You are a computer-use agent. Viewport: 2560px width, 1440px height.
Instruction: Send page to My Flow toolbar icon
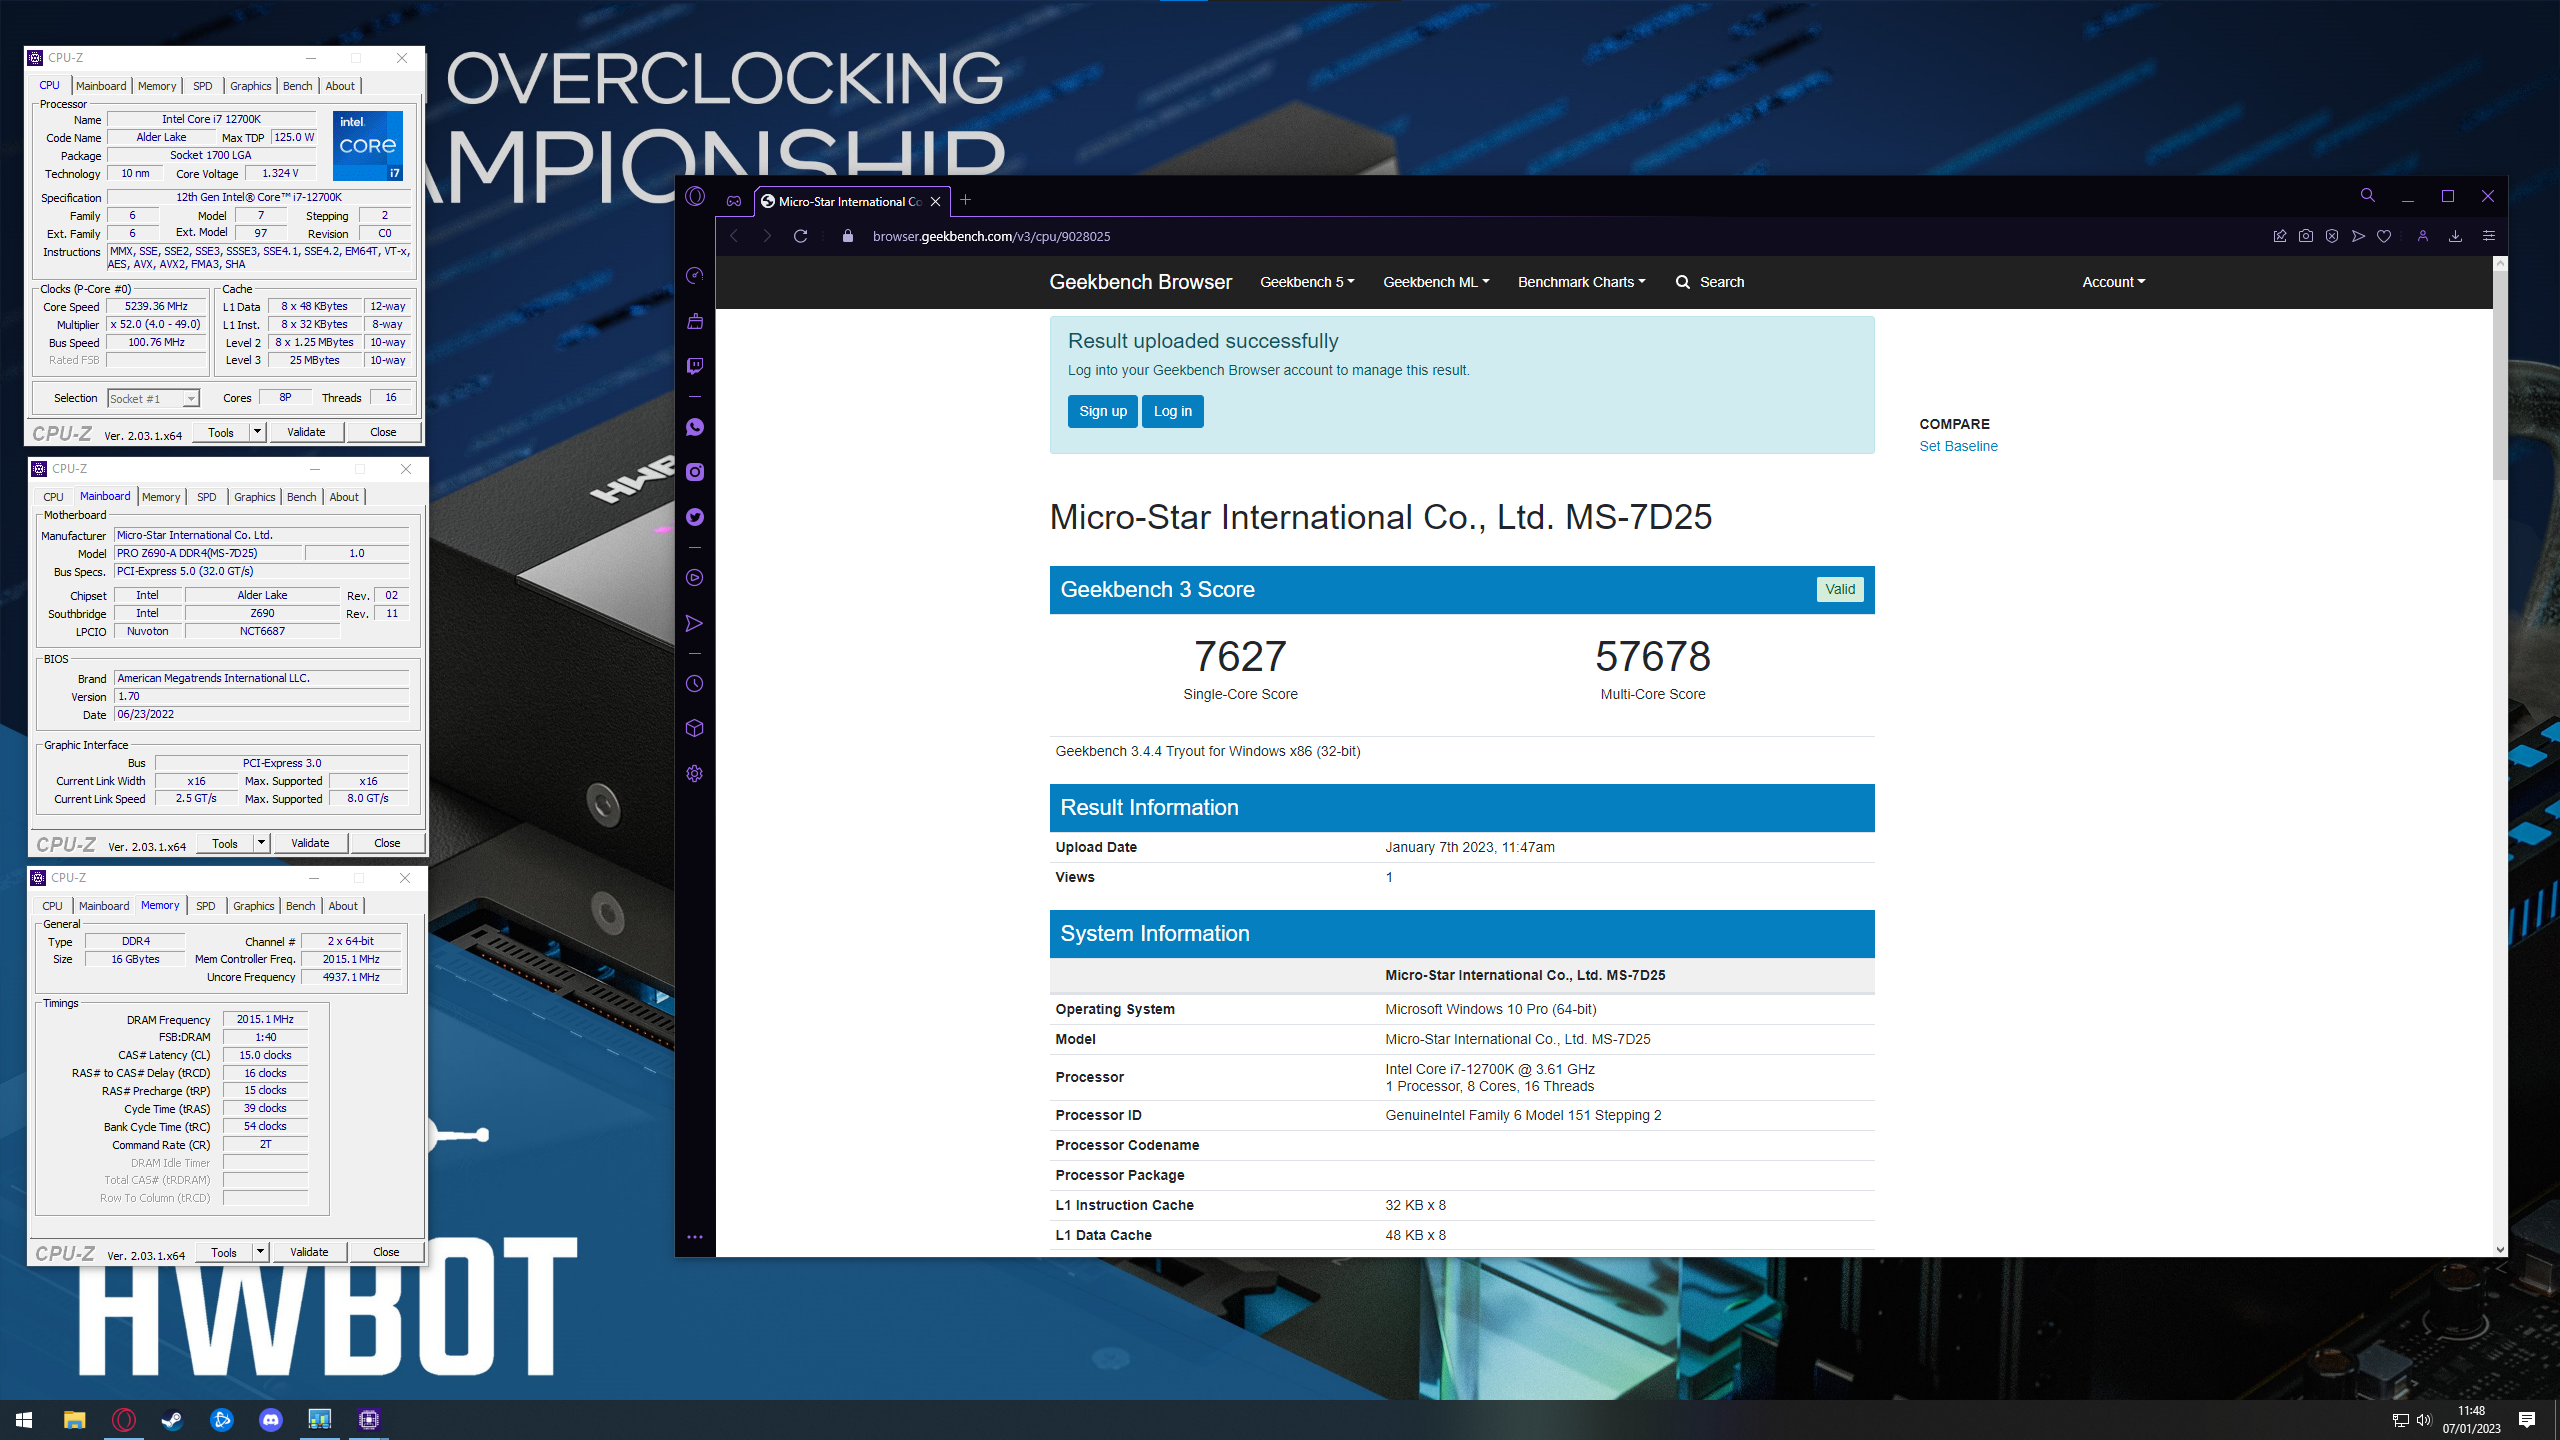click(x=2358, y=236)
